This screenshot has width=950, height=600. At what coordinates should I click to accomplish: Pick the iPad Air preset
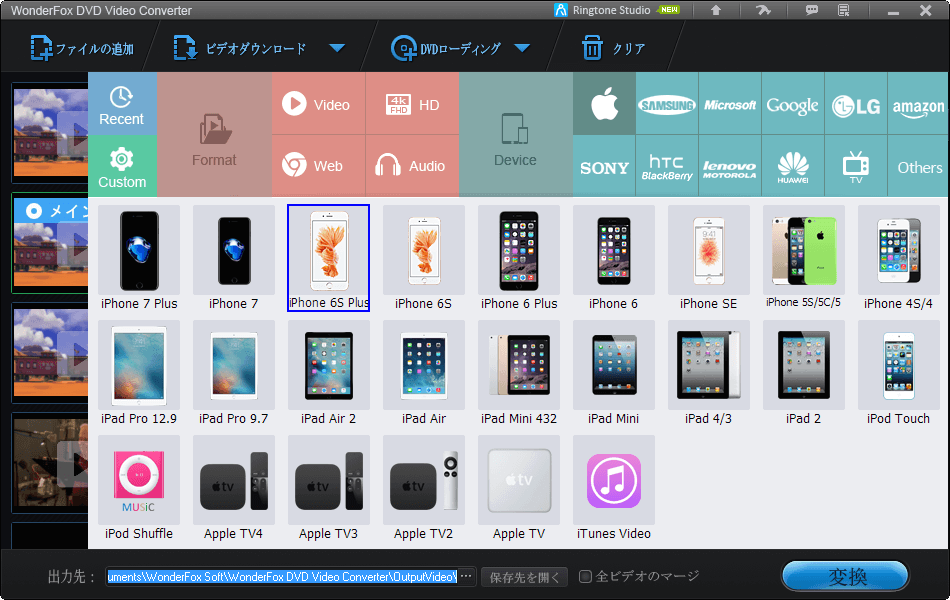tap(424, 373)
